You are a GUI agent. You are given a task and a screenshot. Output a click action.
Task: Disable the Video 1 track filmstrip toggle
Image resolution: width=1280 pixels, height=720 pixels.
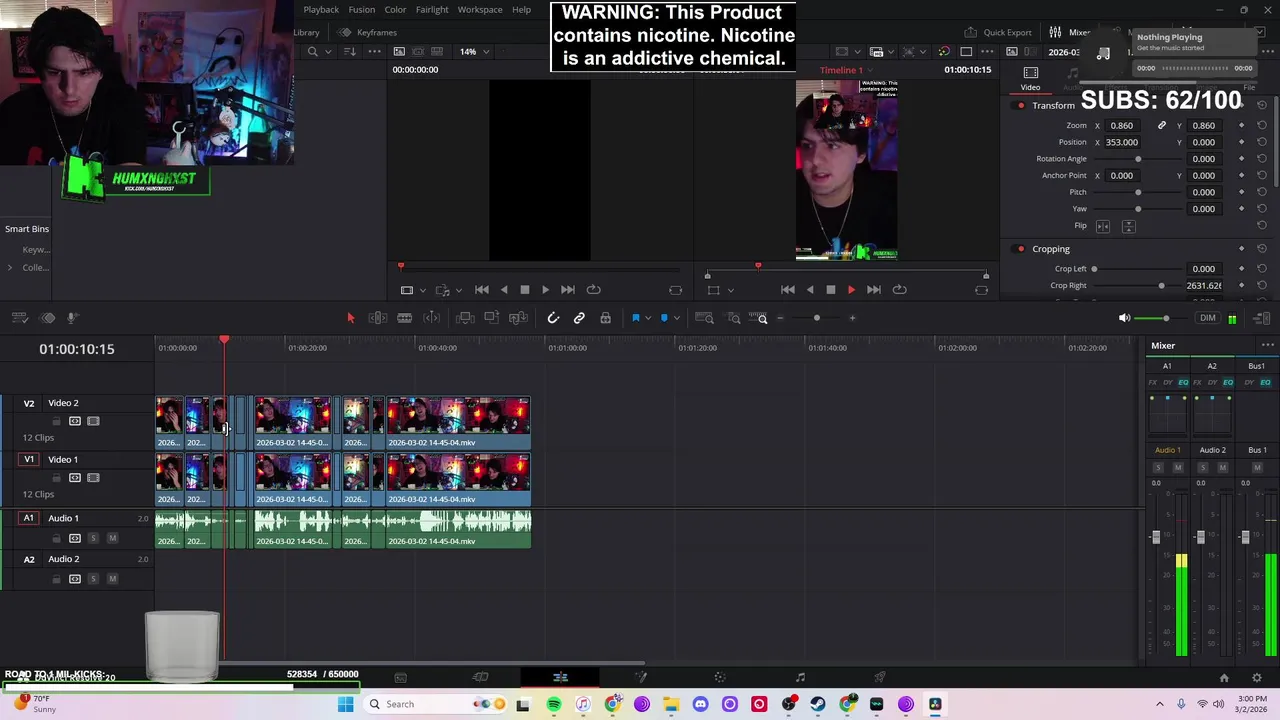pyautogui.click(x=93, y=478)
